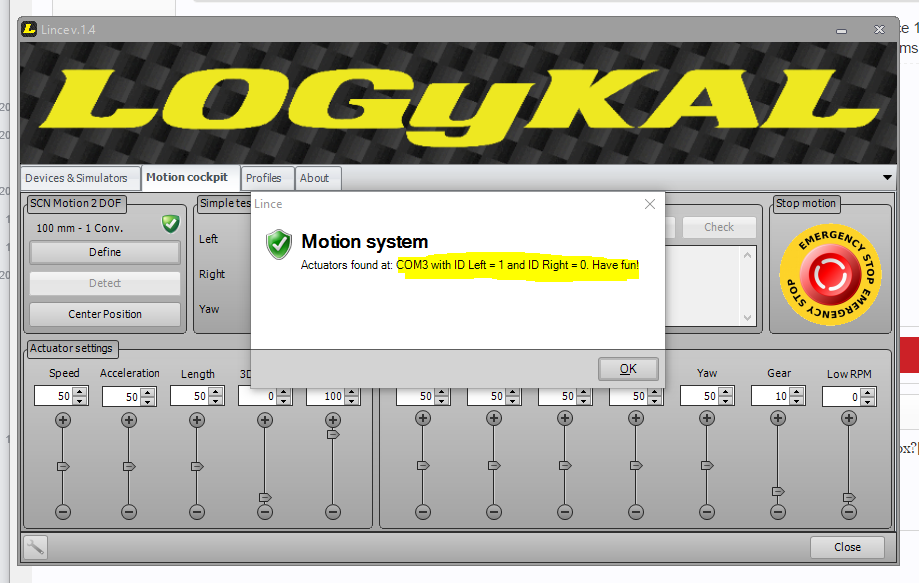The image size is (919, 583).
Task: Increase Speed using its up spinner arrow
Action: (80, 392)
